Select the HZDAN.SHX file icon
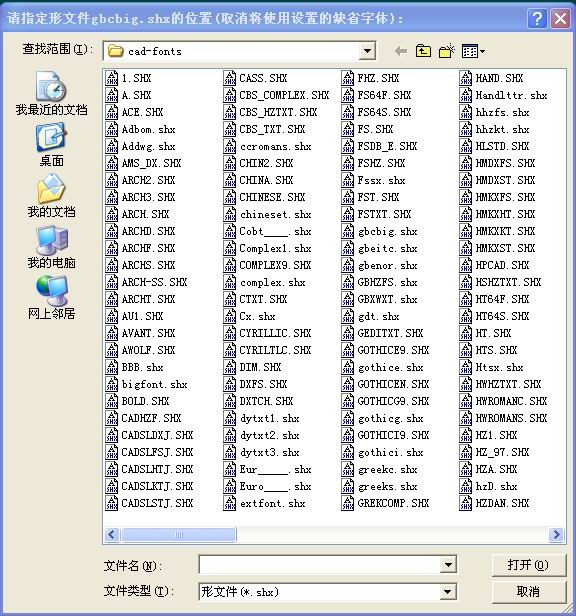The width and height of the screenshot is (576, 616). click(466, 503)
